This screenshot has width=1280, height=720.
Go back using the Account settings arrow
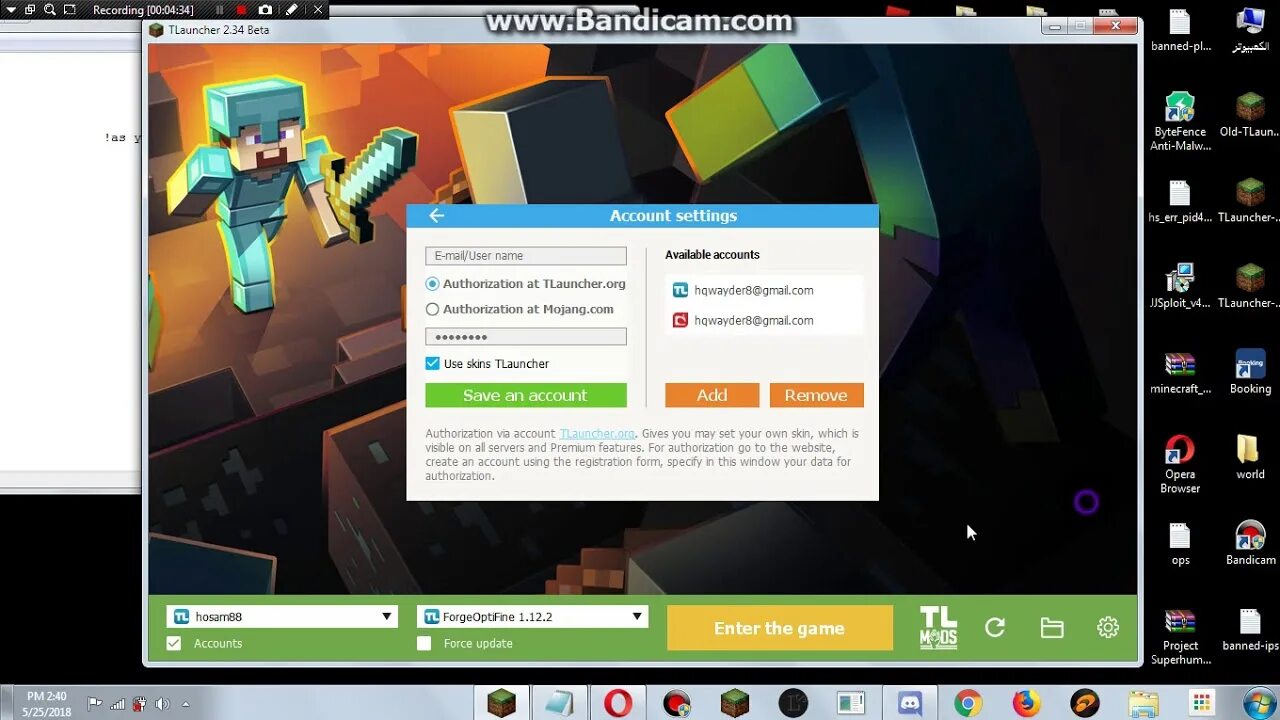[436, 215]
